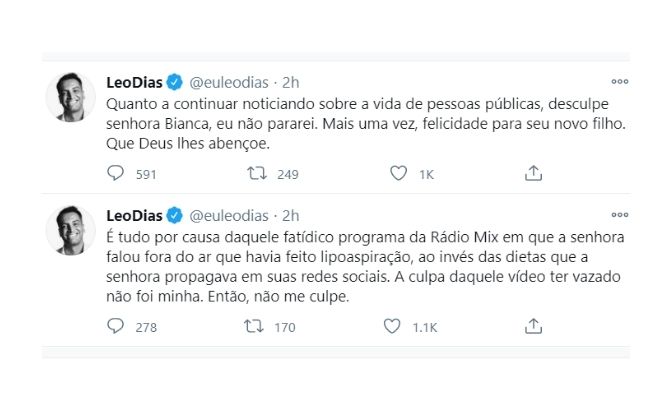This screenshot has width=662, height=420.
Task: Like the first tweet with 1K likes
Action: (400, 173)
